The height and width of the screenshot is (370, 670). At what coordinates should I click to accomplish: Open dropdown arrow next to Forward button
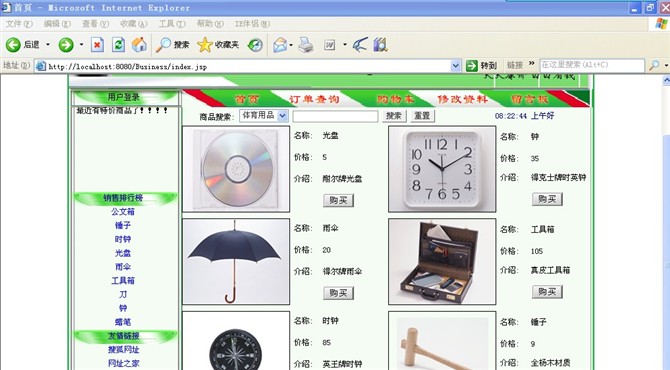pos(81,44)
